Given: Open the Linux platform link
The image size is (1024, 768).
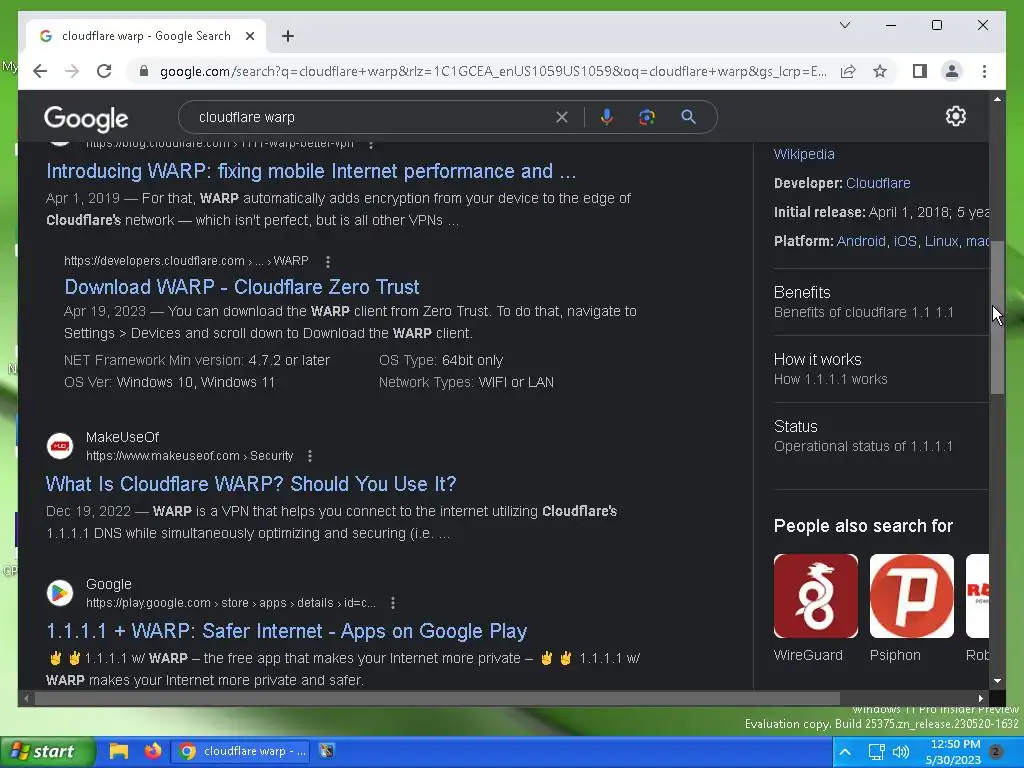Looking at the screenshot, I should (x=941, y=241).
